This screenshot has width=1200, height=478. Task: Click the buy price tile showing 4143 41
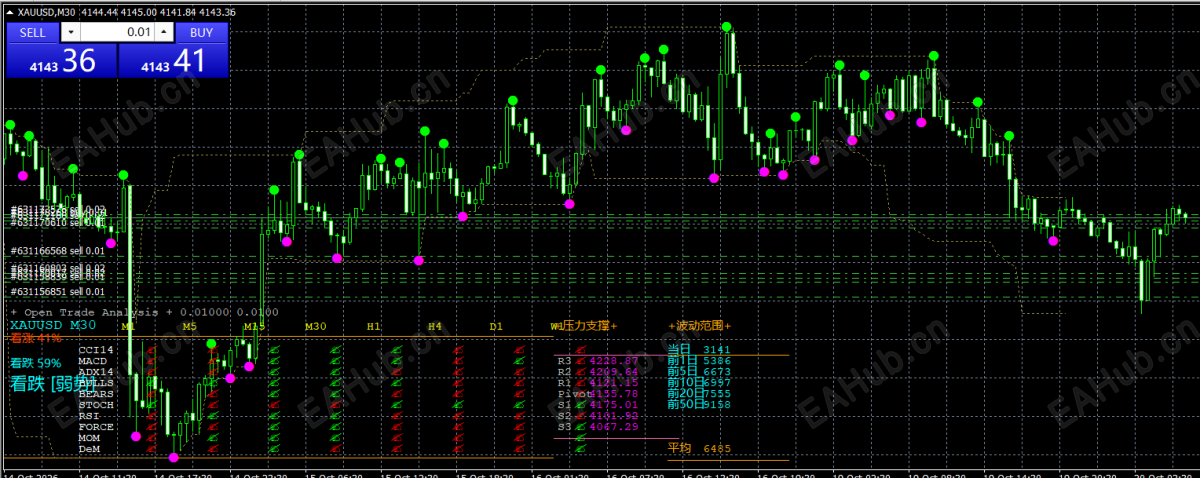tap(173, 60)
